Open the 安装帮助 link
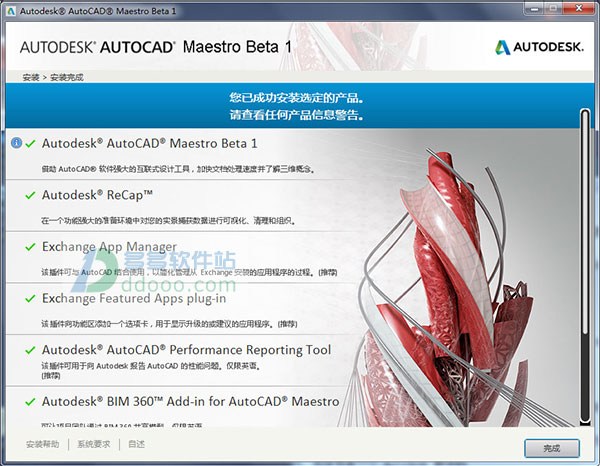This screenshot has height=466, width=600. coord(42,444)
